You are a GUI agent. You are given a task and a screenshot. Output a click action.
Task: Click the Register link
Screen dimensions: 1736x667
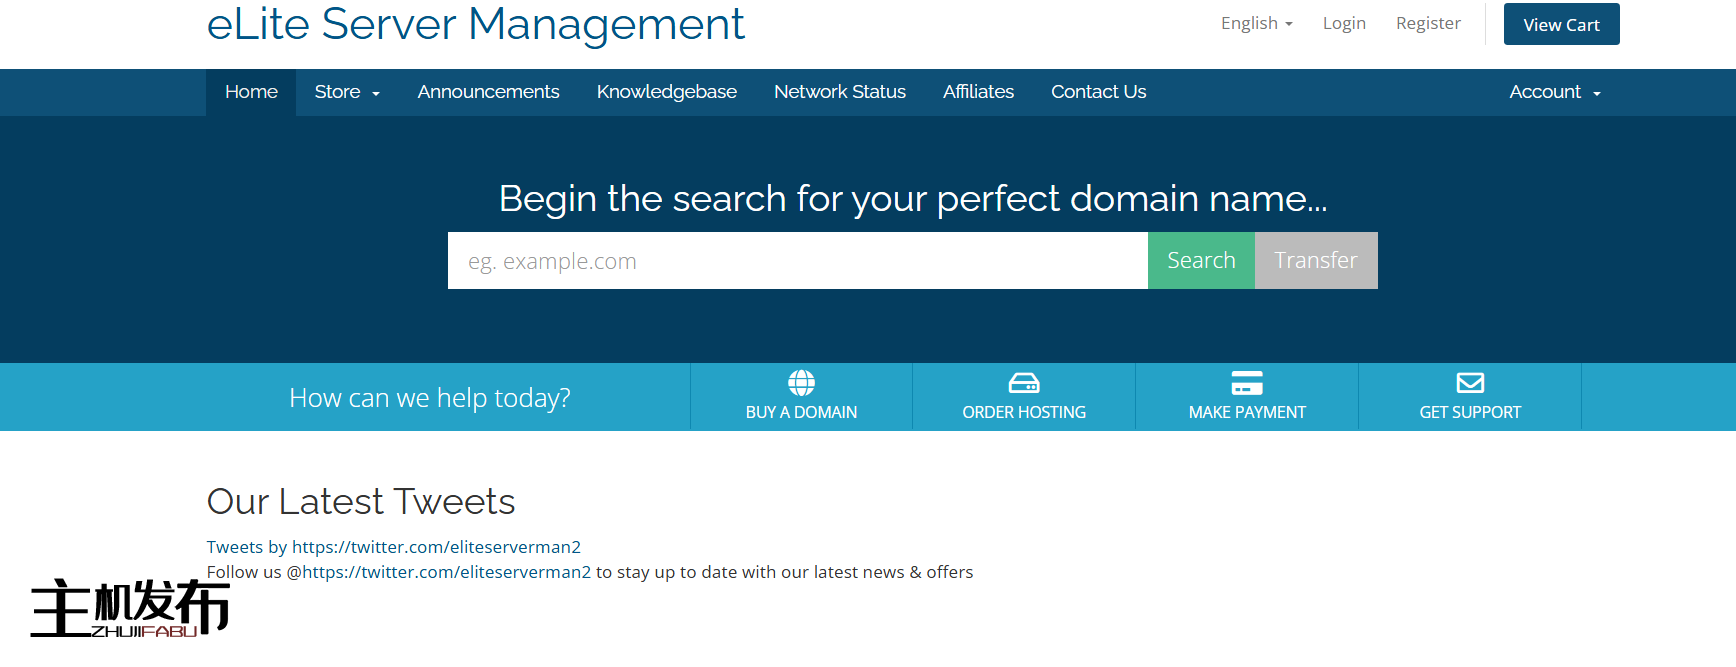[1428, 23]
